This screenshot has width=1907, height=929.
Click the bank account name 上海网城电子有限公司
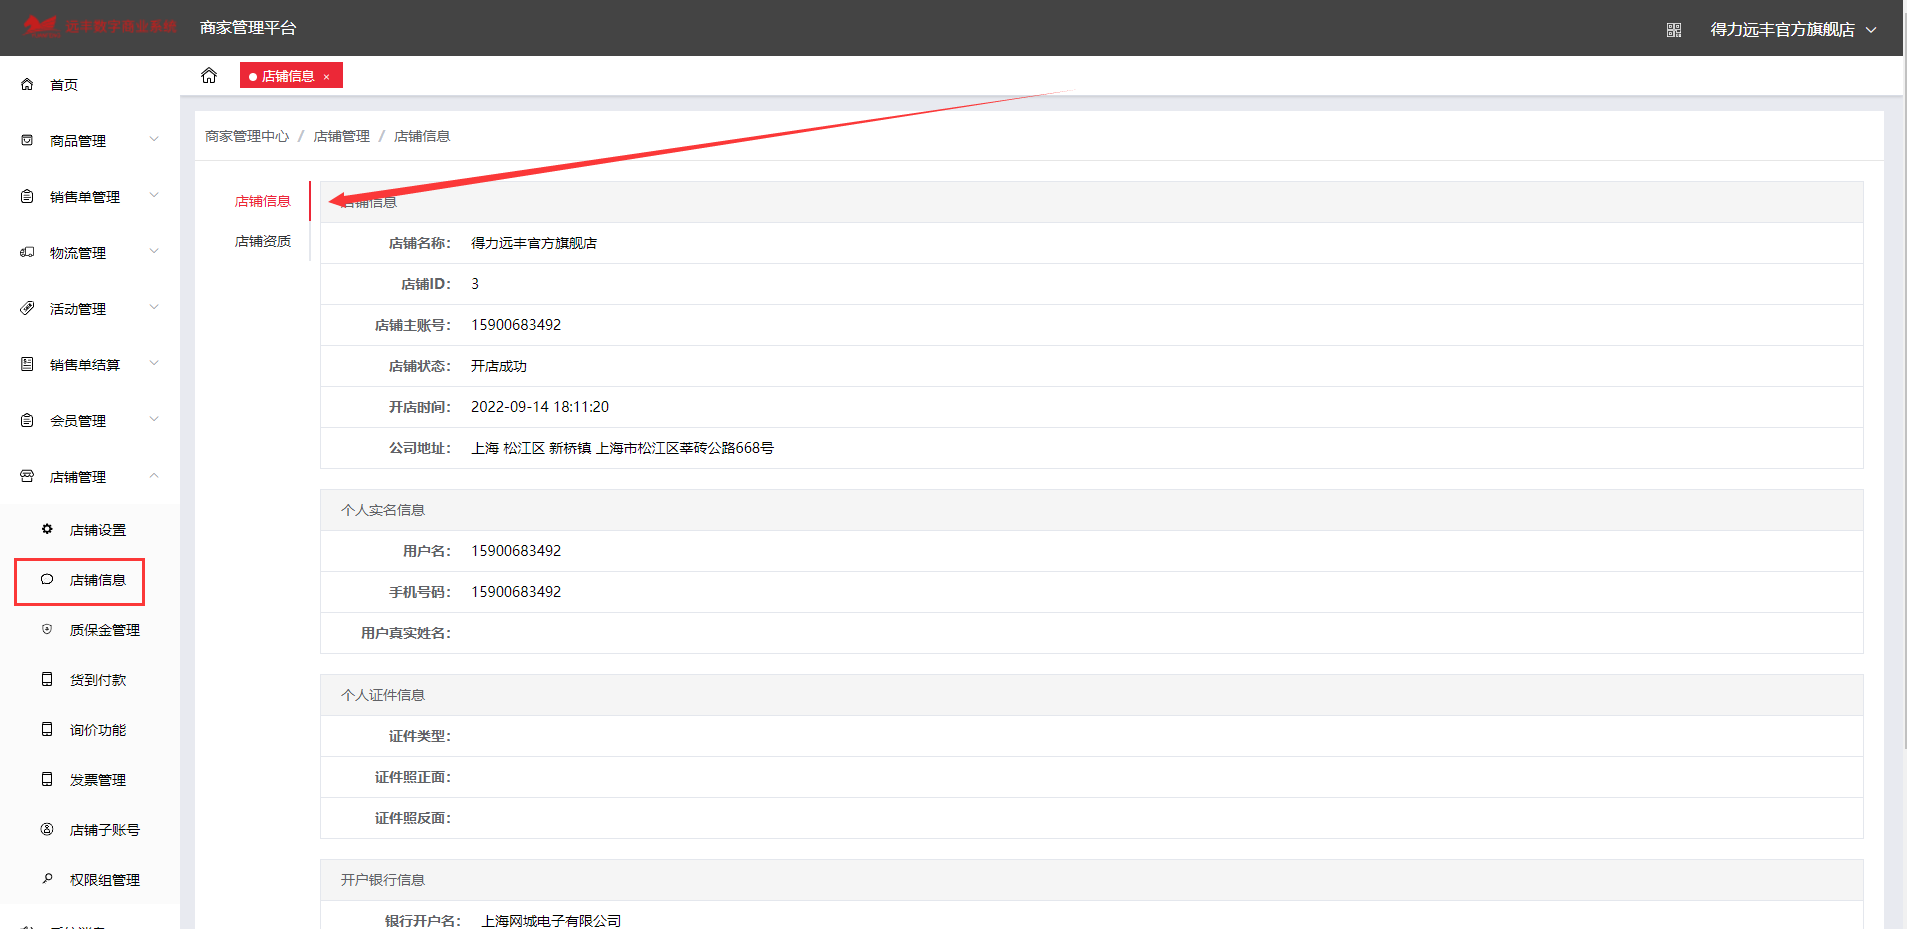coord(551,921)
